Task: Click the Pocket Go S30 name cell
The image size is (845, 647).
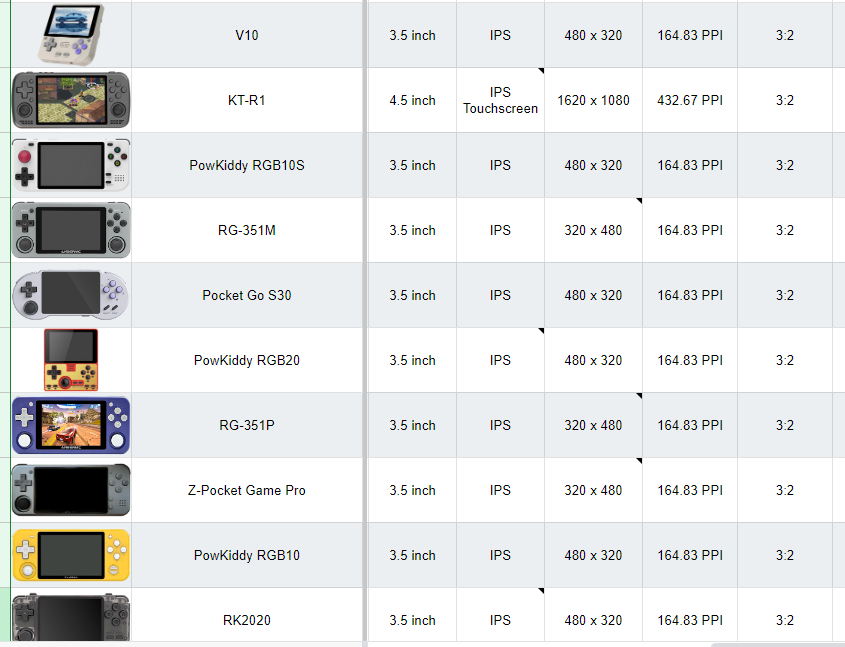Action: 247,295
